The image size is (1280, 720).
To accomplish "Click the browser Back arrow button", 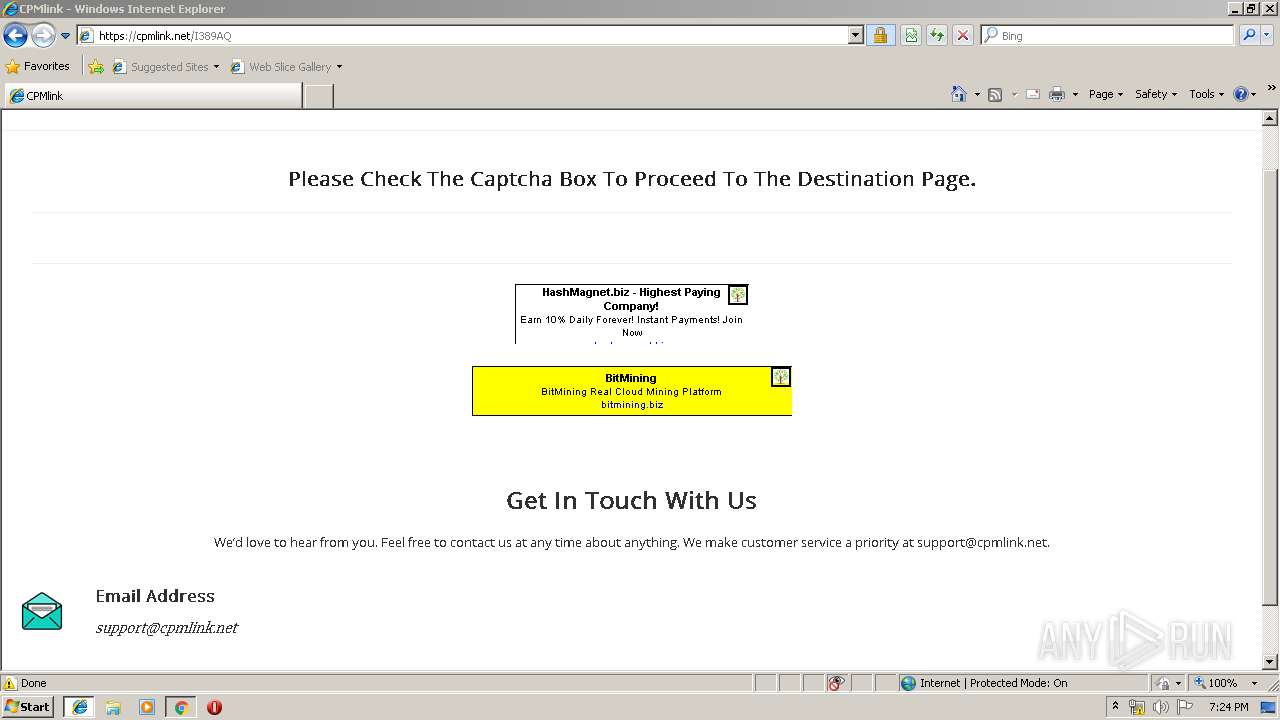I will point(15,36).
